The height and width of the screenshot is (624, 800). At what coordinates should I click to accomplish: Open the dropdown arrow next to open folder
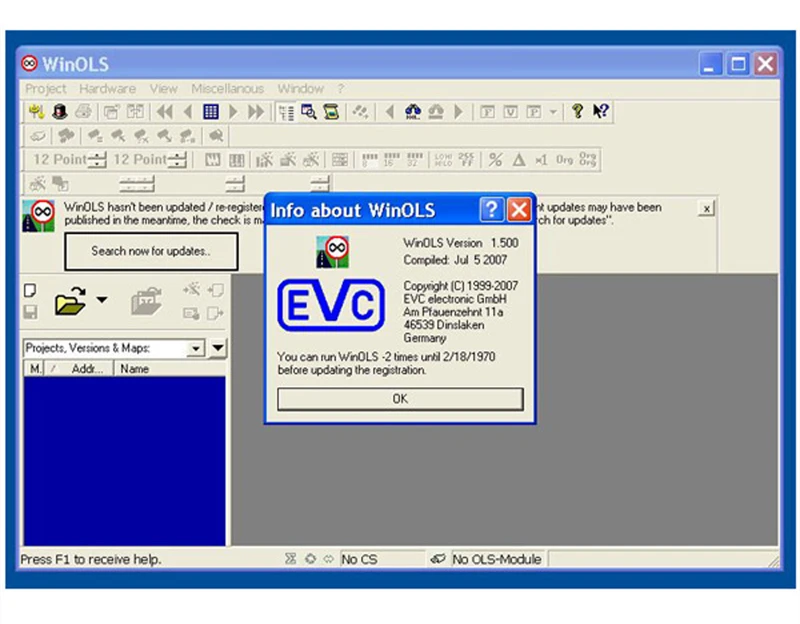click(102, 300)
